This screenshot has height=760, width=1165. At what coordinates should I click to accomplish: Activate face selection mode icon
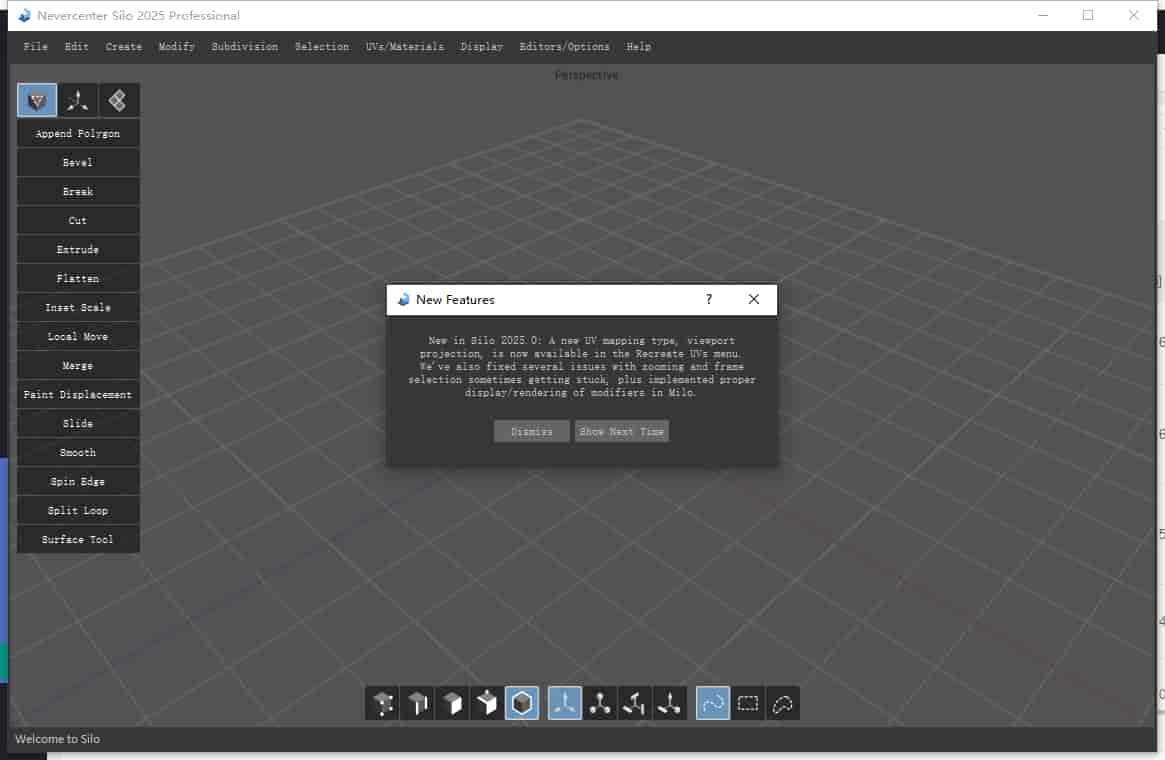point(452,704)
